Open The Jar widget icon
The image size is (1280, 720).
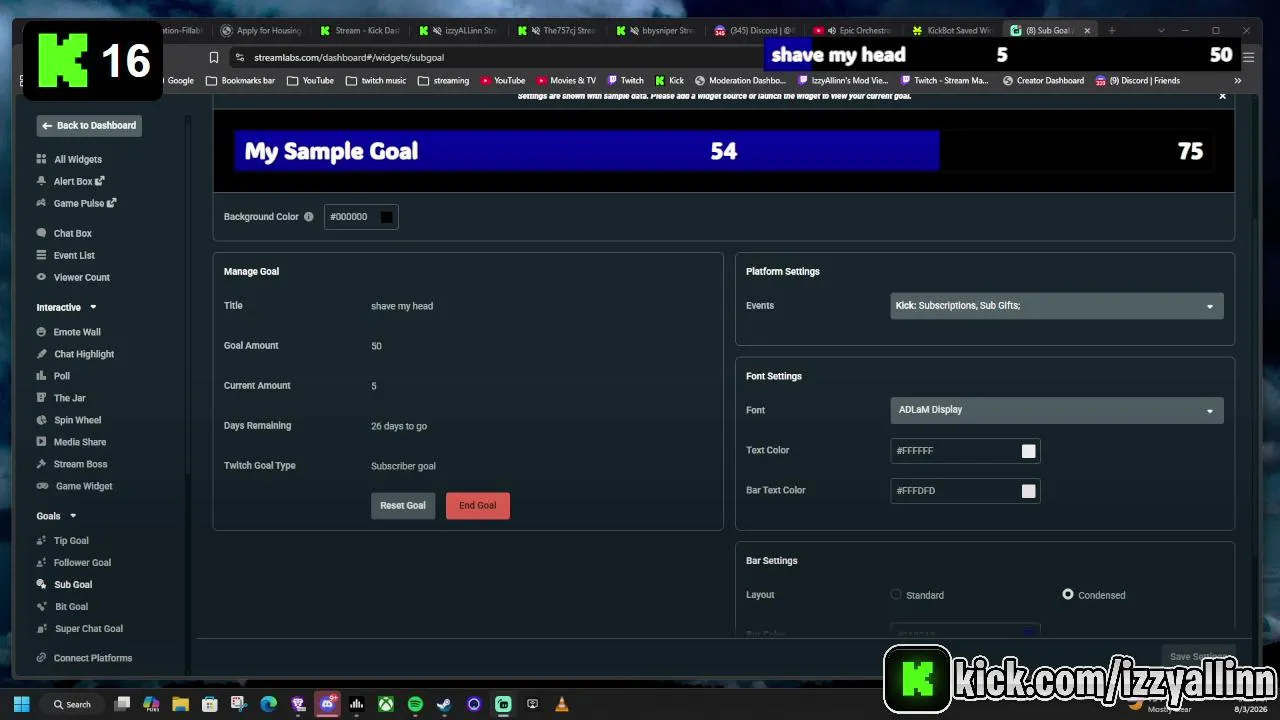click(x=41, y=398)
